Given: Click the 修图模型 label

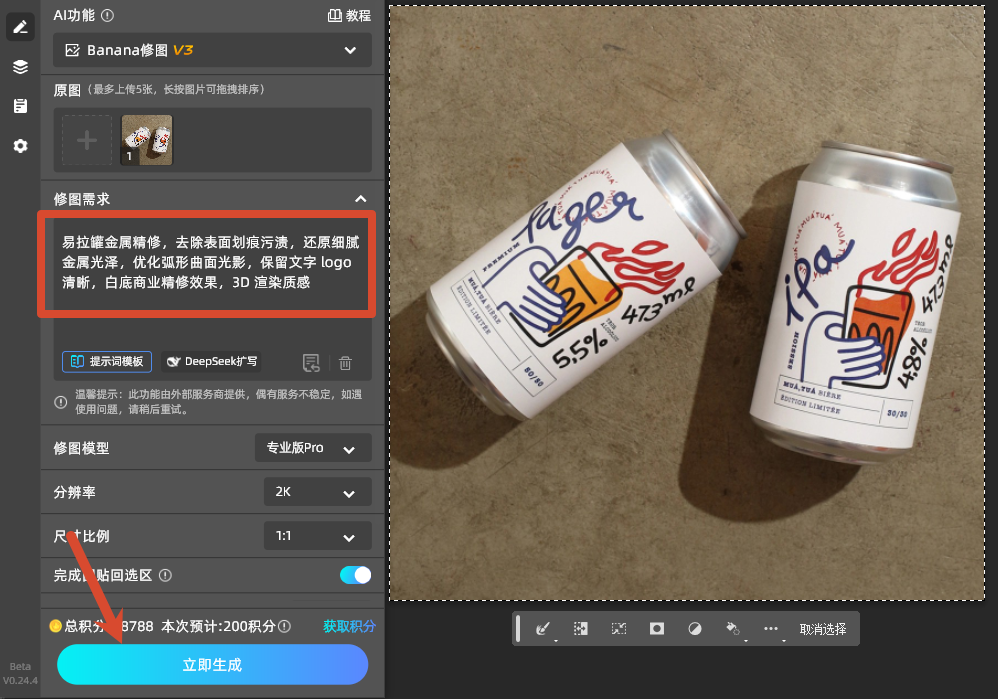Looking at the screenshot, I should coord(81,448).
